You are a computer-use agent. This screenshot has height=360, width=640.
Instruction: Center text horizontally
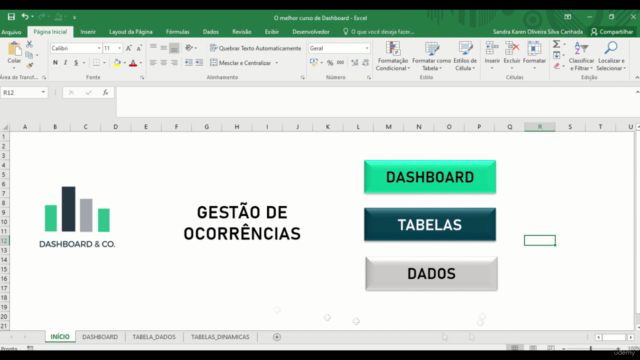tap(164, 63)
